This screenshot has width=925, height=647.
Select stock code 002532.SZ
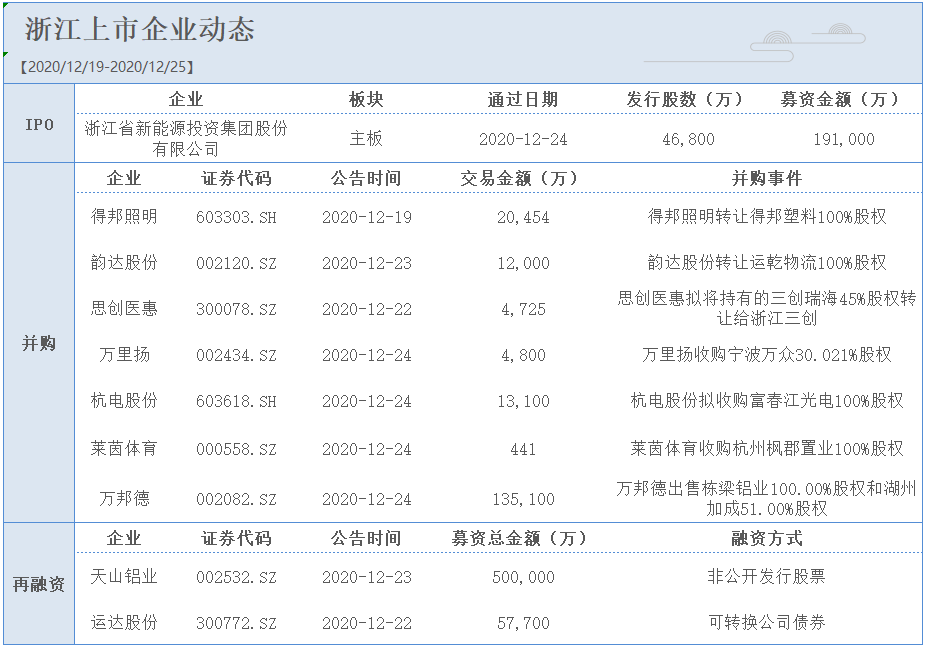[236, 577]
